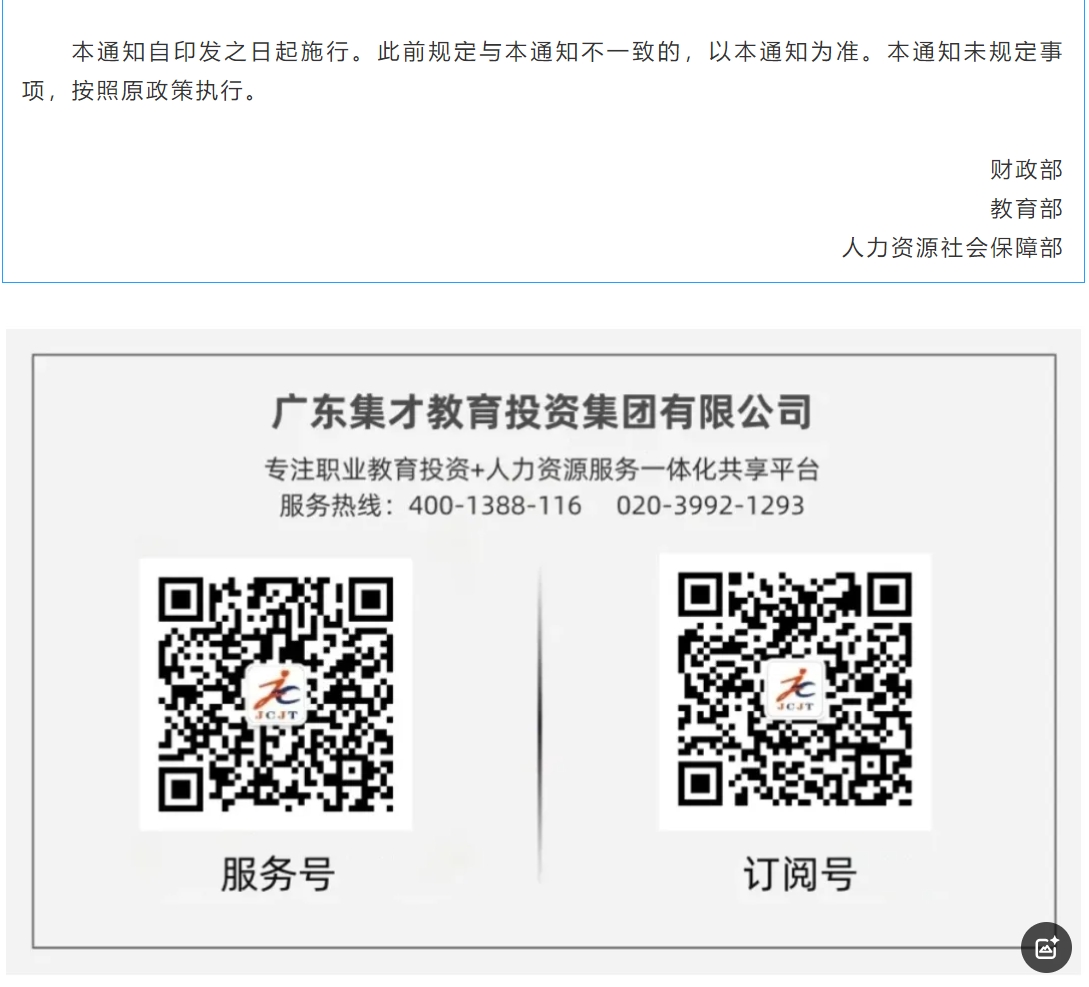1089x987 pixels.
Task: Click the signature text 人力资源社会保障部
Action: 952,247
